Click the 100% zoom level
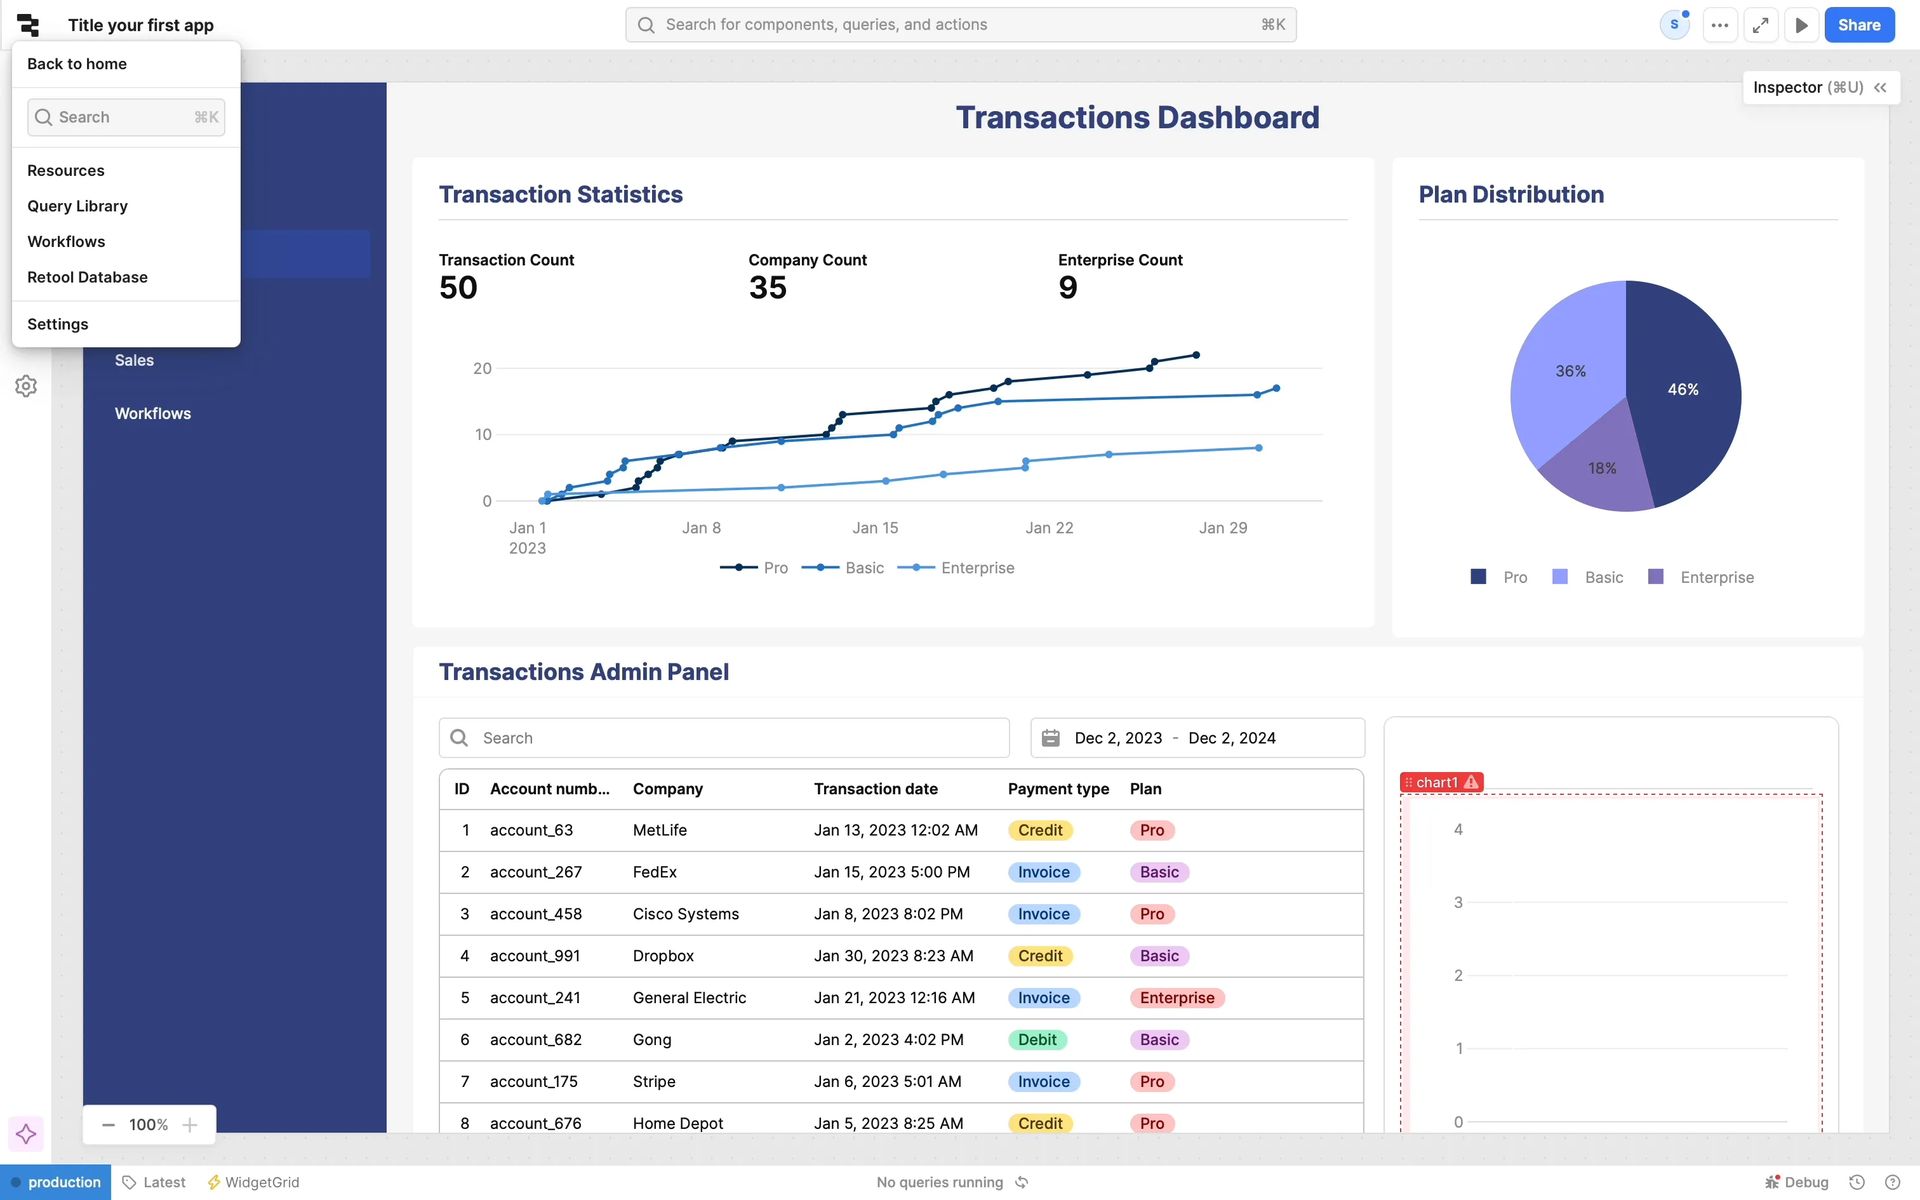 148,1125
